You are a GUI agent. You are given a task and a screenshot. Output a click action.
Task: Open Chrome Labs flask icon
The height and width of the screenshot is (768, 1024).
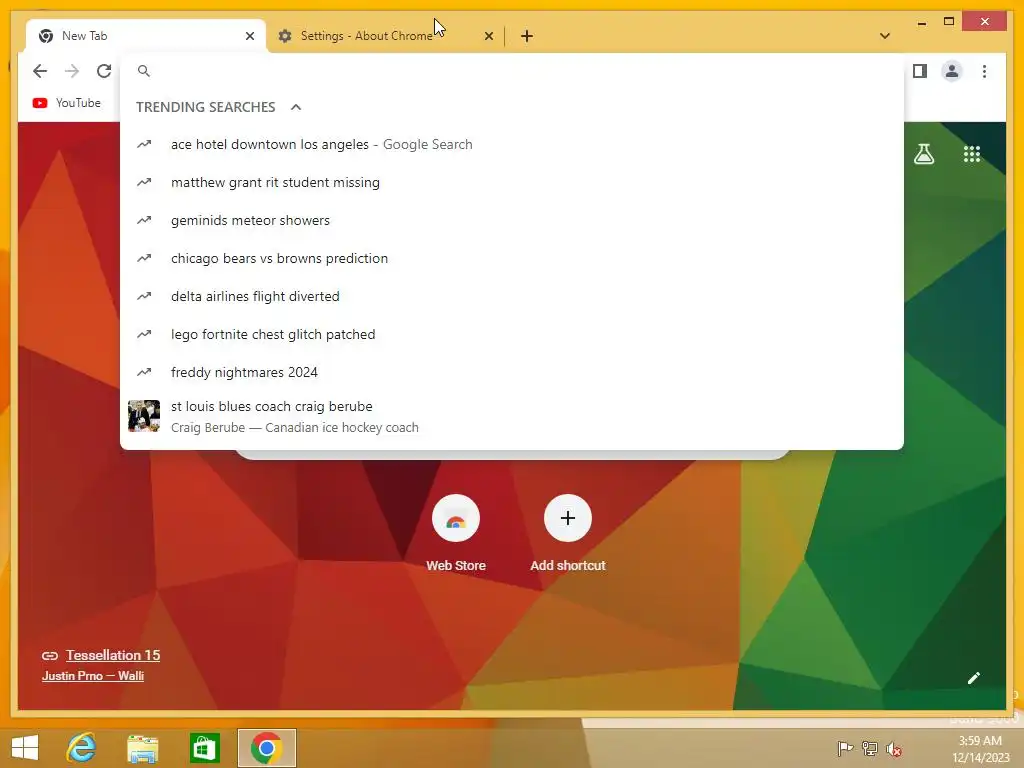point(923,154)
